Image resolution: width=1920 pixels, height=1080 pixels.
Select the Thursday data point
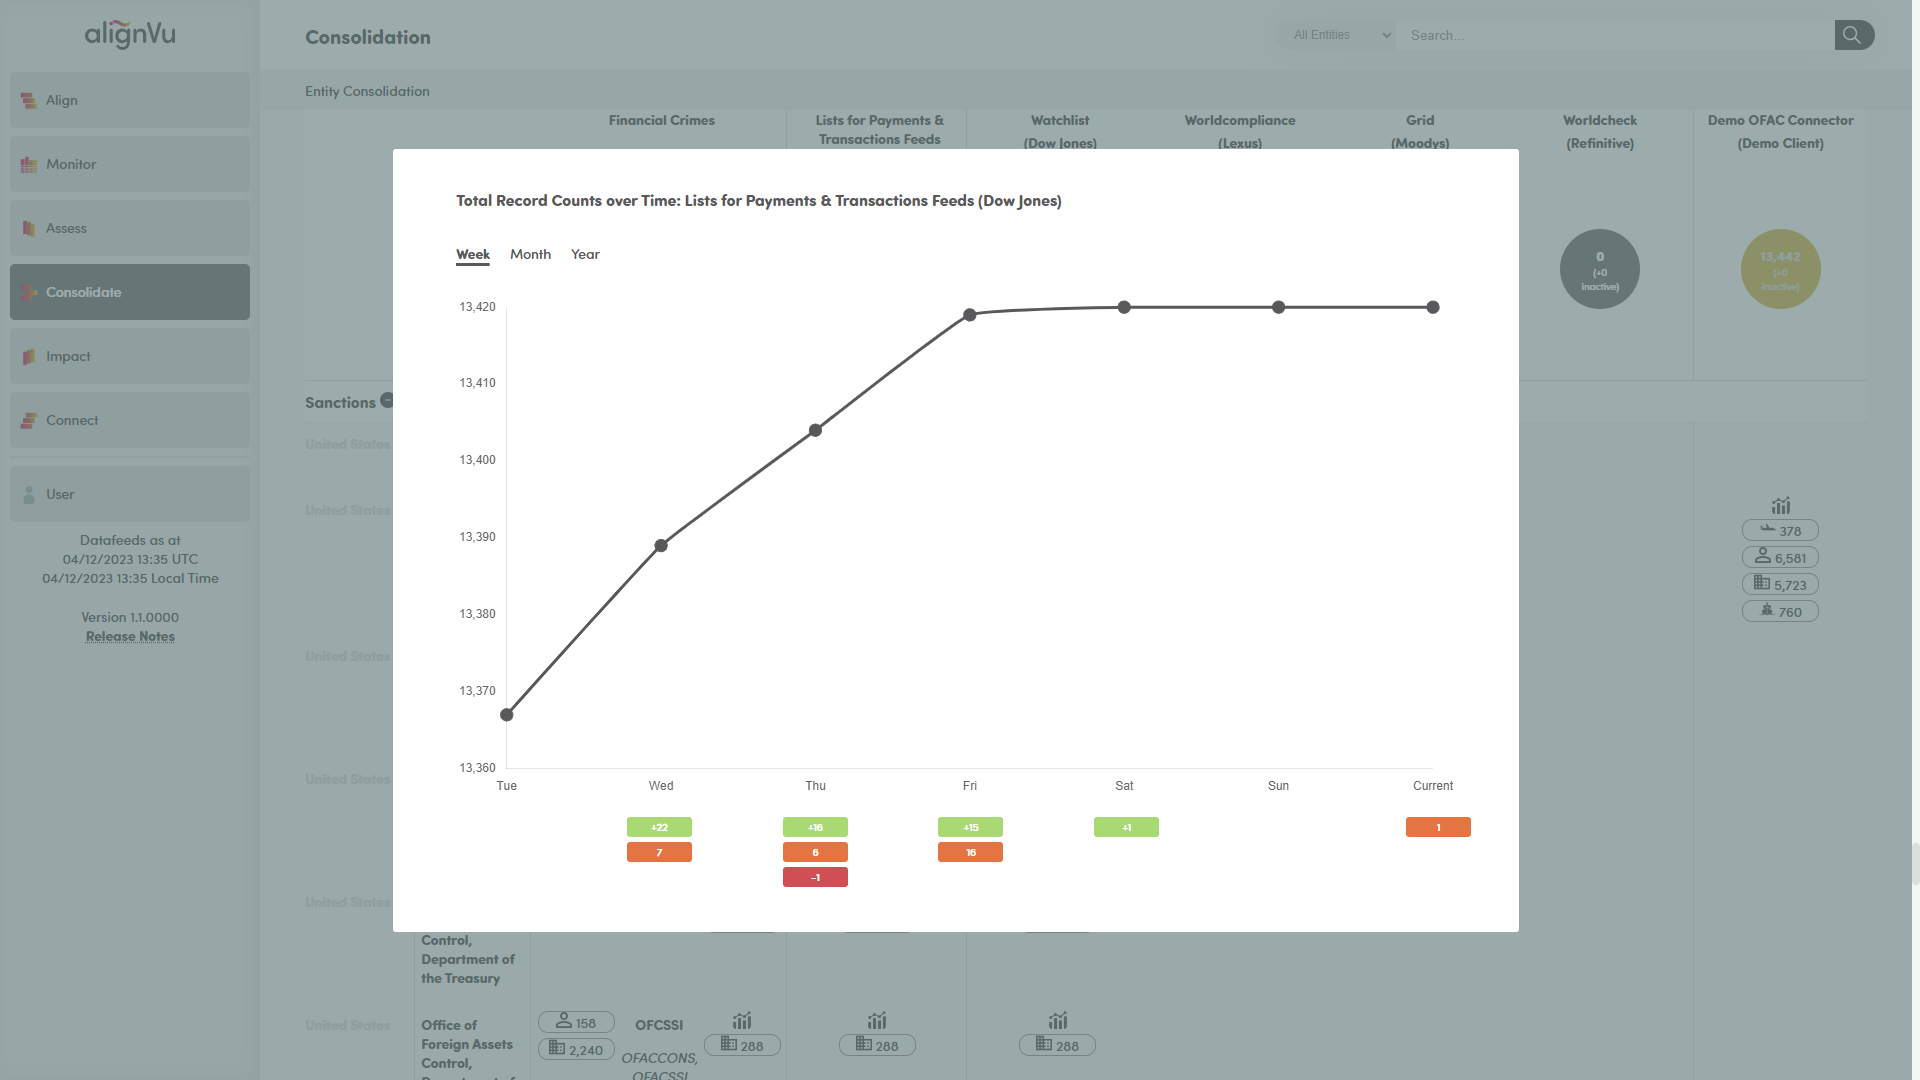click(x=816, y=430)
